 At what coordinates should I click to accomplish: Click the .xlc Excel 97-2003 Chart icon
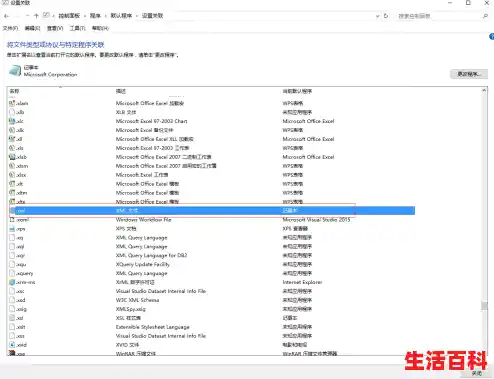tap(12, 121)
